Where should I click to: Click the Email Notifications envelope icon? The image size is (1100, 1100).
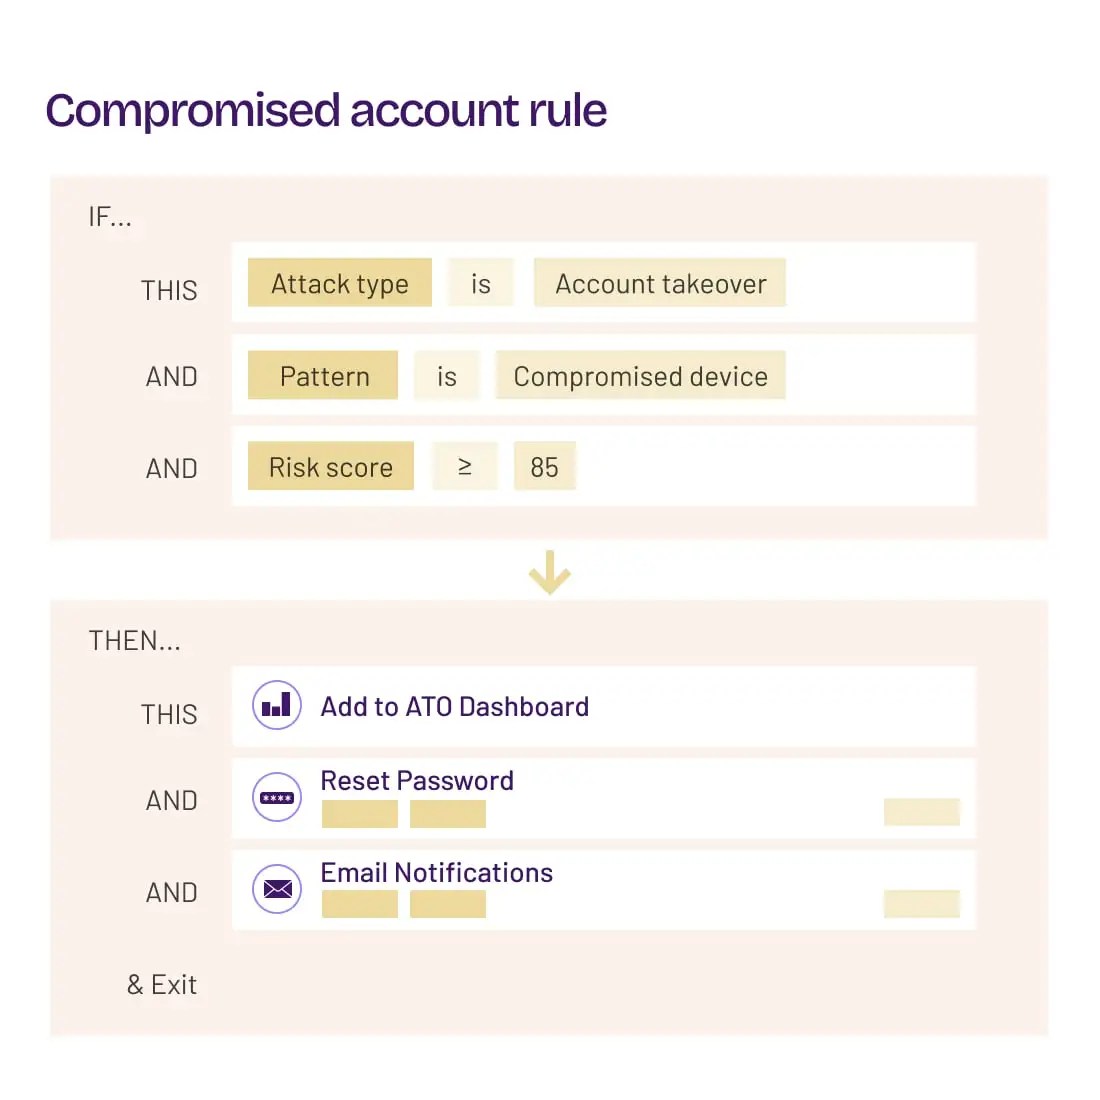tap(277, 889)
